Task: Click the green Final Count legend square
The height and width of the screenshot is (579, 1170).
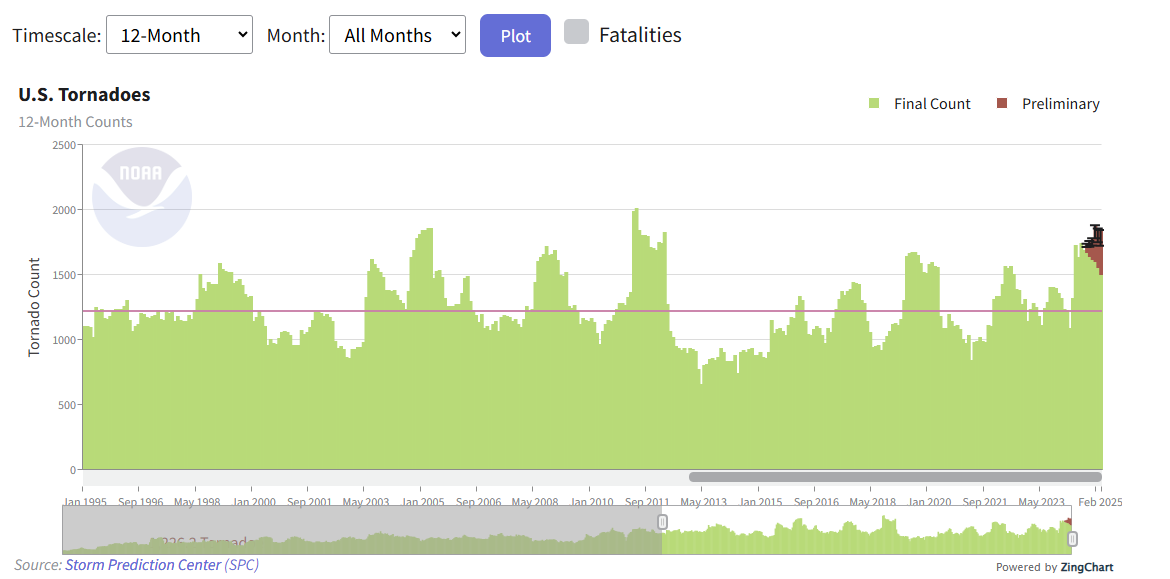Action: point(874,104)
